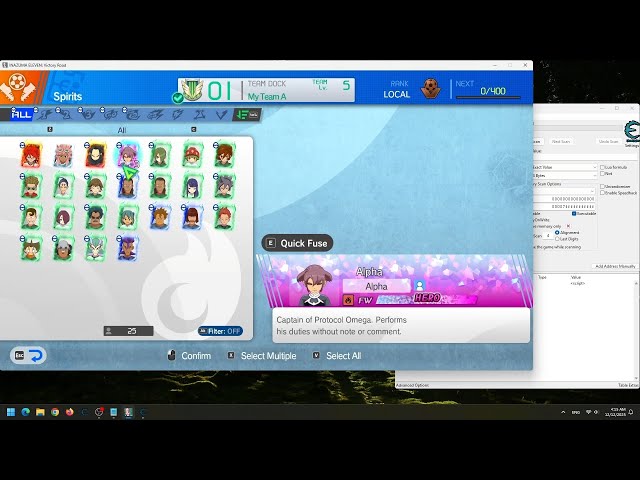The image size is (640, 480).
Task: Choose the purple long-haired girl spirit
Action: click(192, 187)
